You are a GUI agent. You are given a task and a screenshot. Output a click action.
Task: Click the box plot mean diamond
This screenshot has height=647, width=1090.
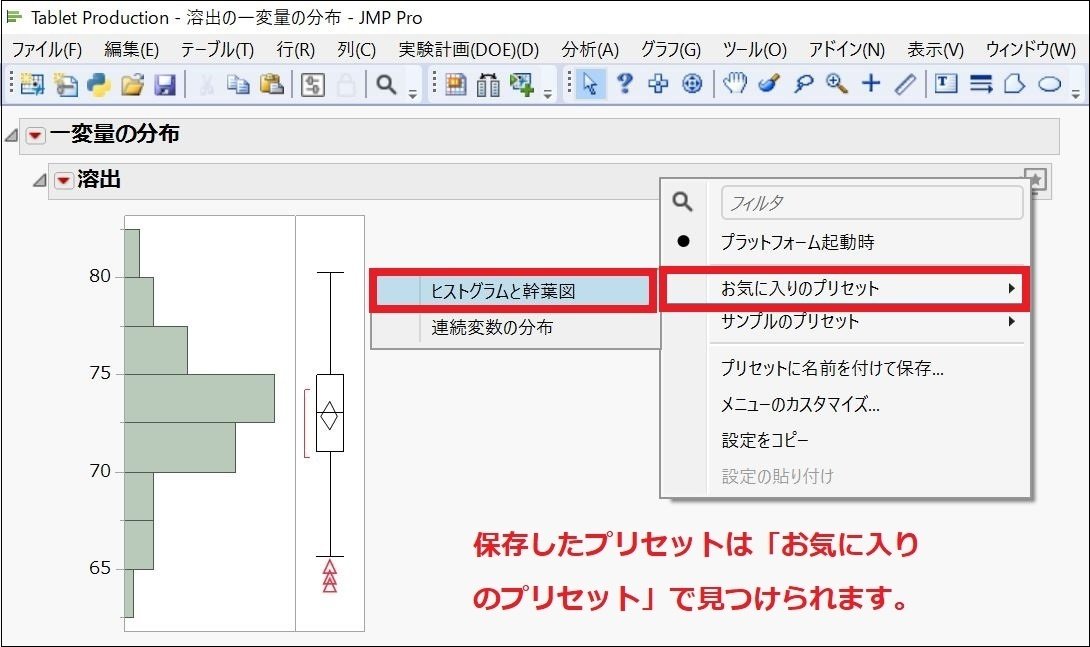tap(330, 414)
